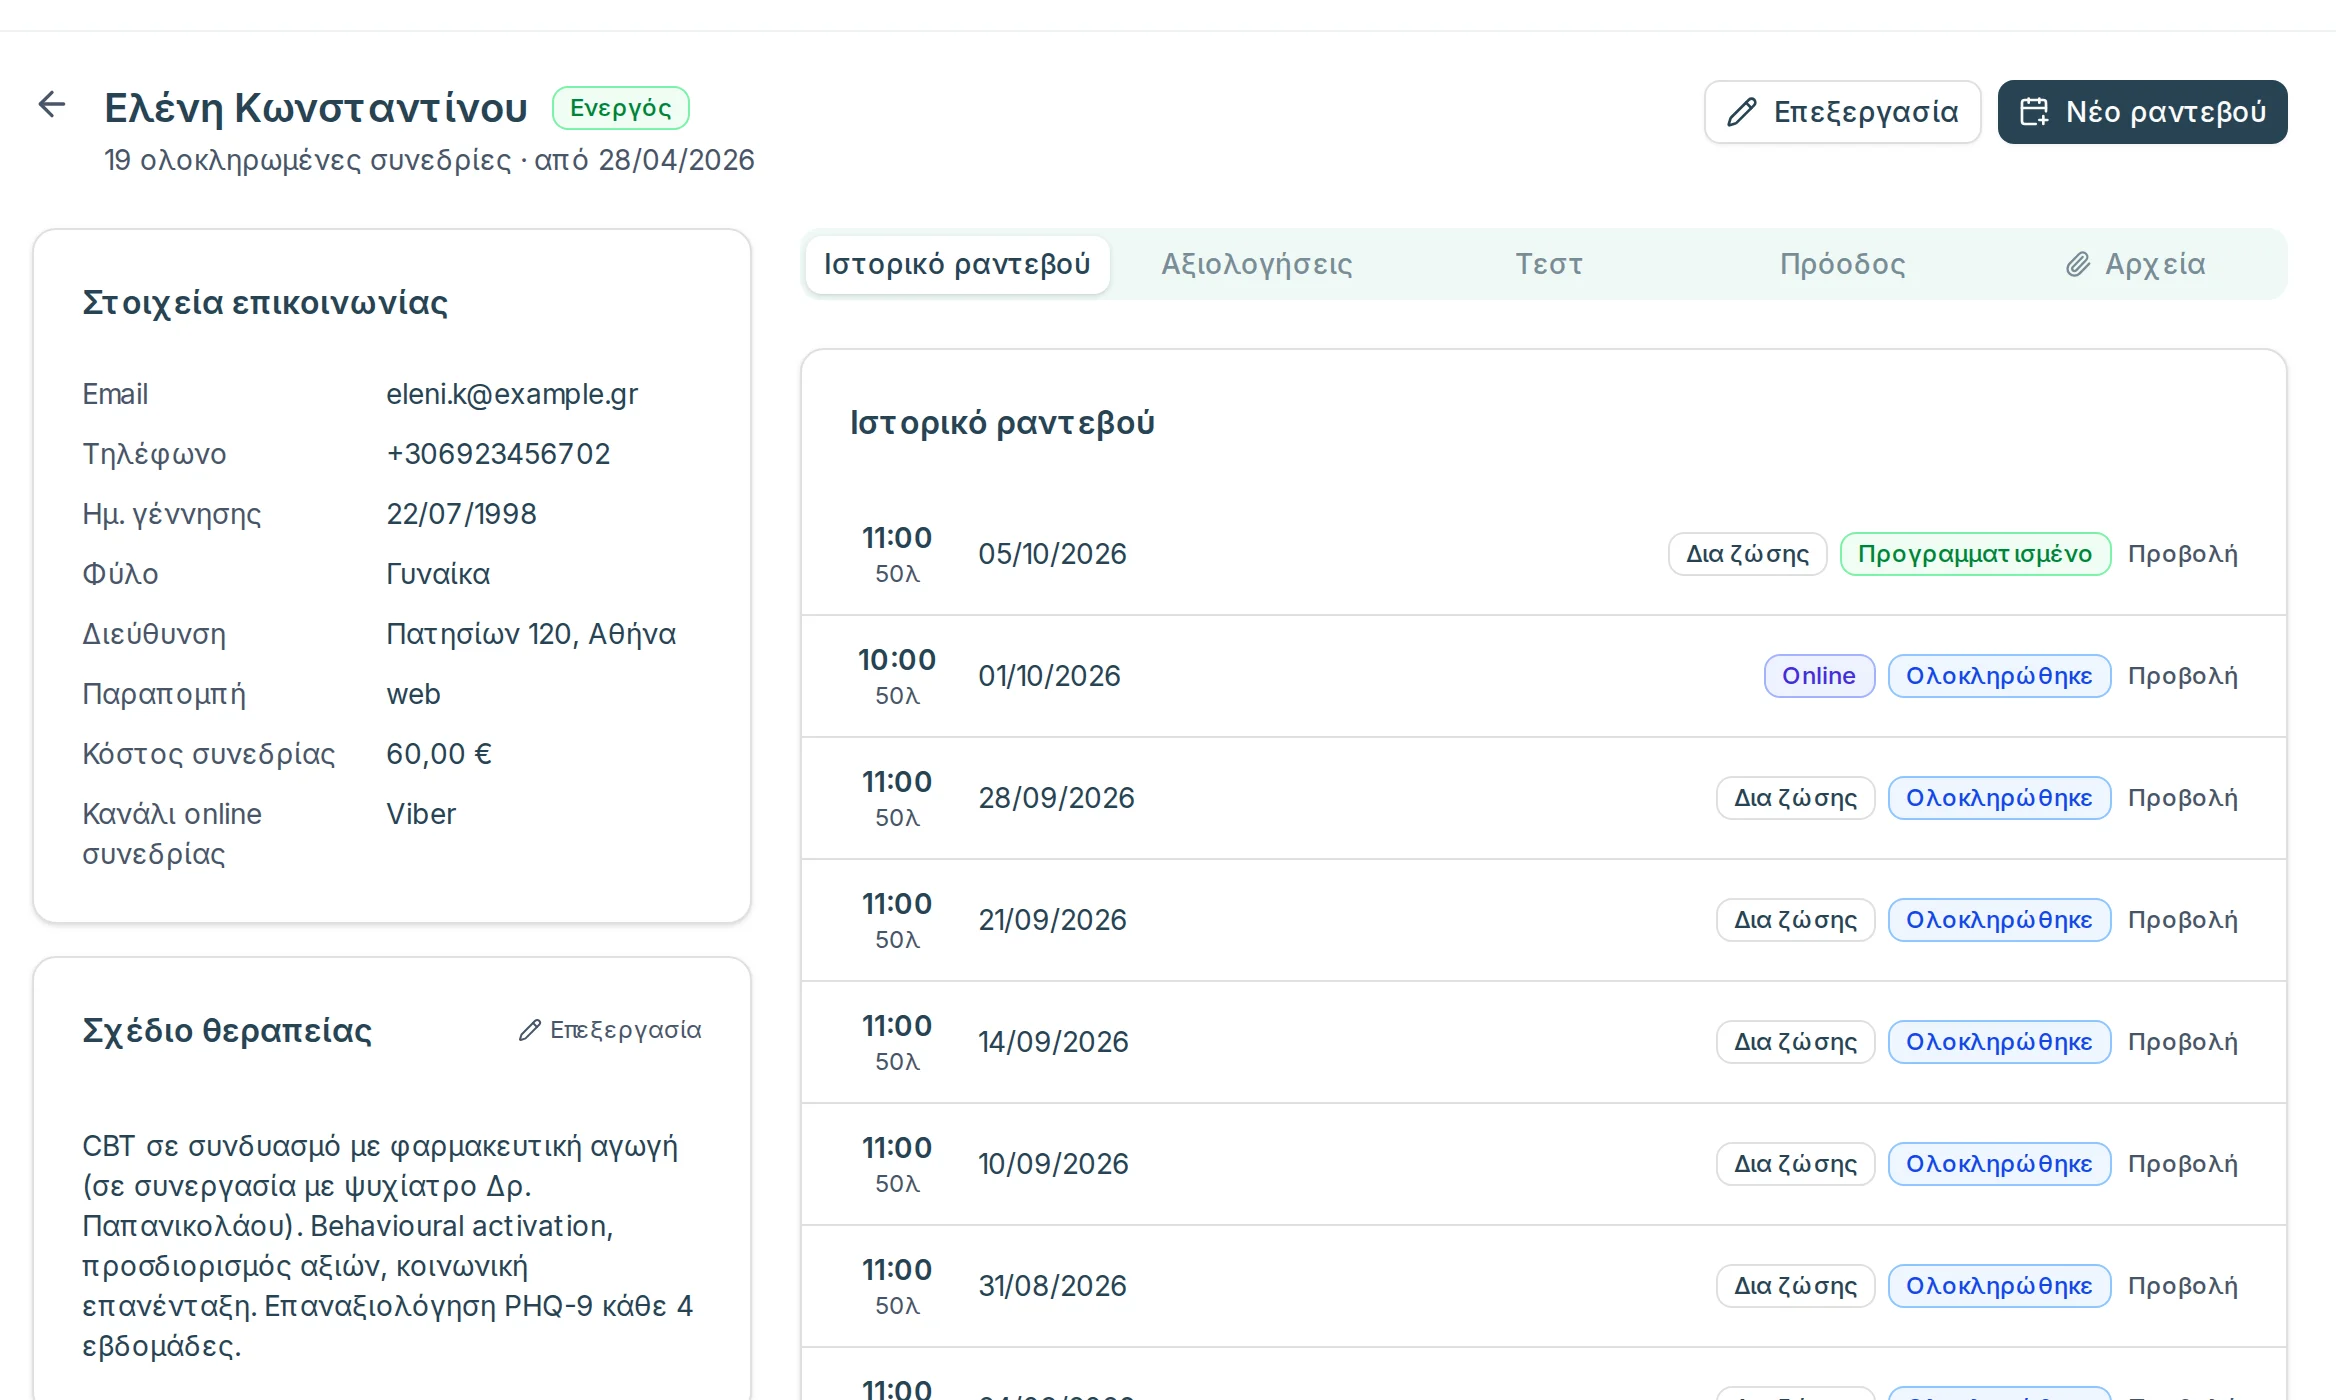This screenshot has height=1400, width=2336.
Task: Open Προβολή for the 14/09/2026 appointment
Action: (2182, 1042)
